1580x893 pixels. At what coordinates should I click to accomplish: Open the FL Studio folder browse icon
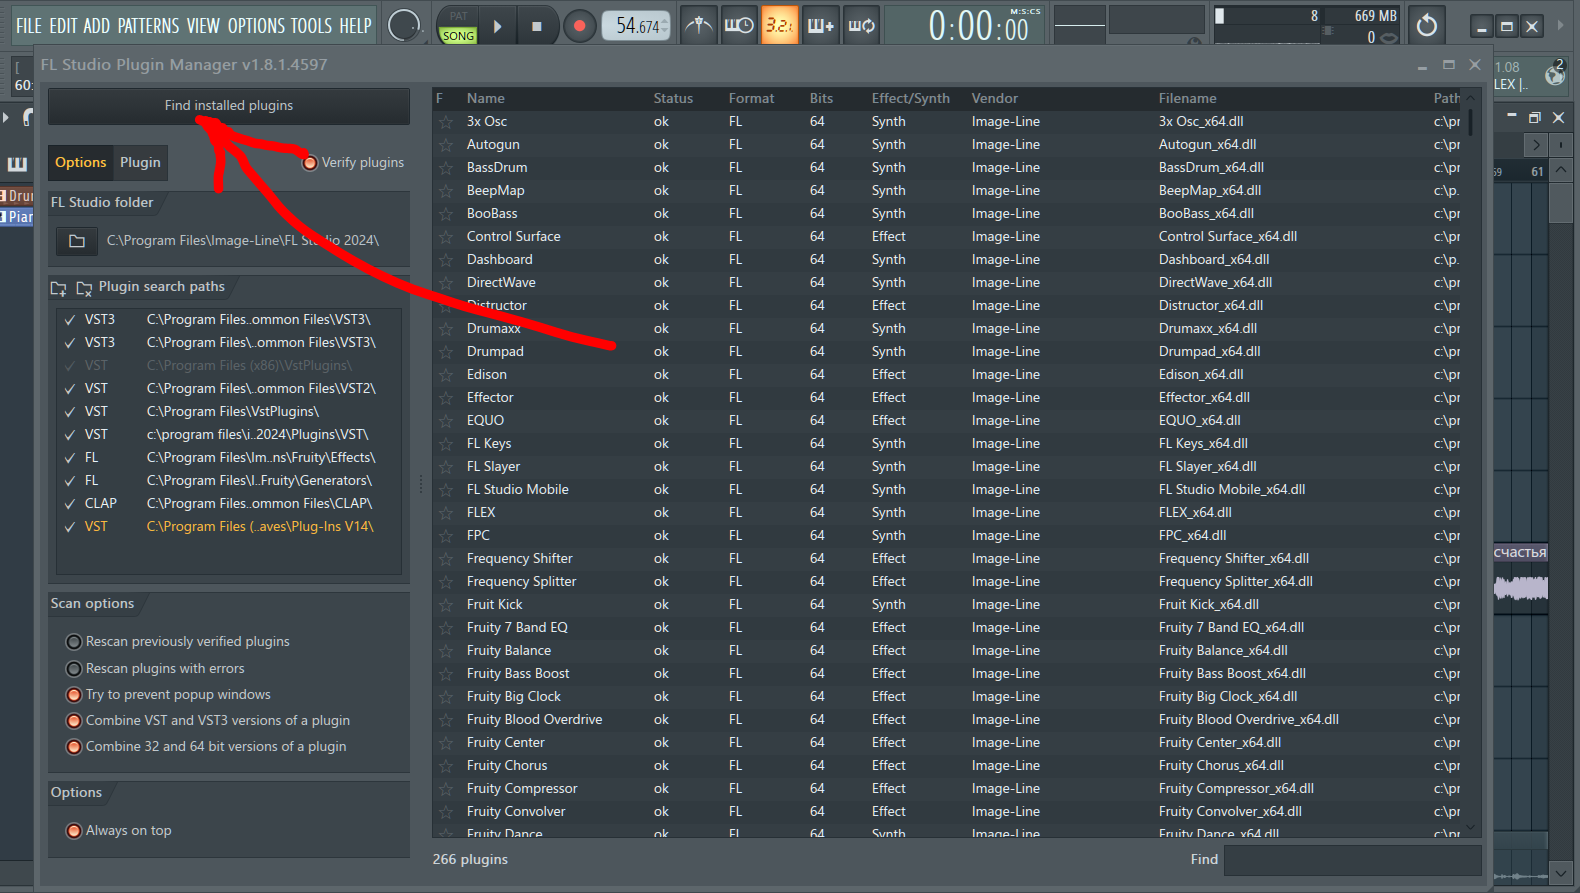pos(77,241)
